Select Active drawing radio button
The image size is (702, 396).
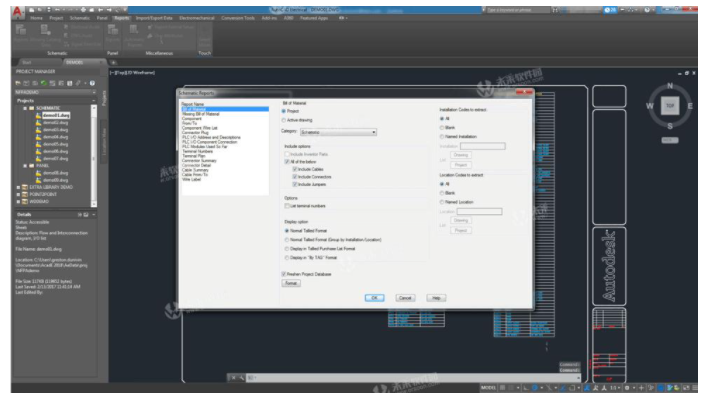(283, 120)
